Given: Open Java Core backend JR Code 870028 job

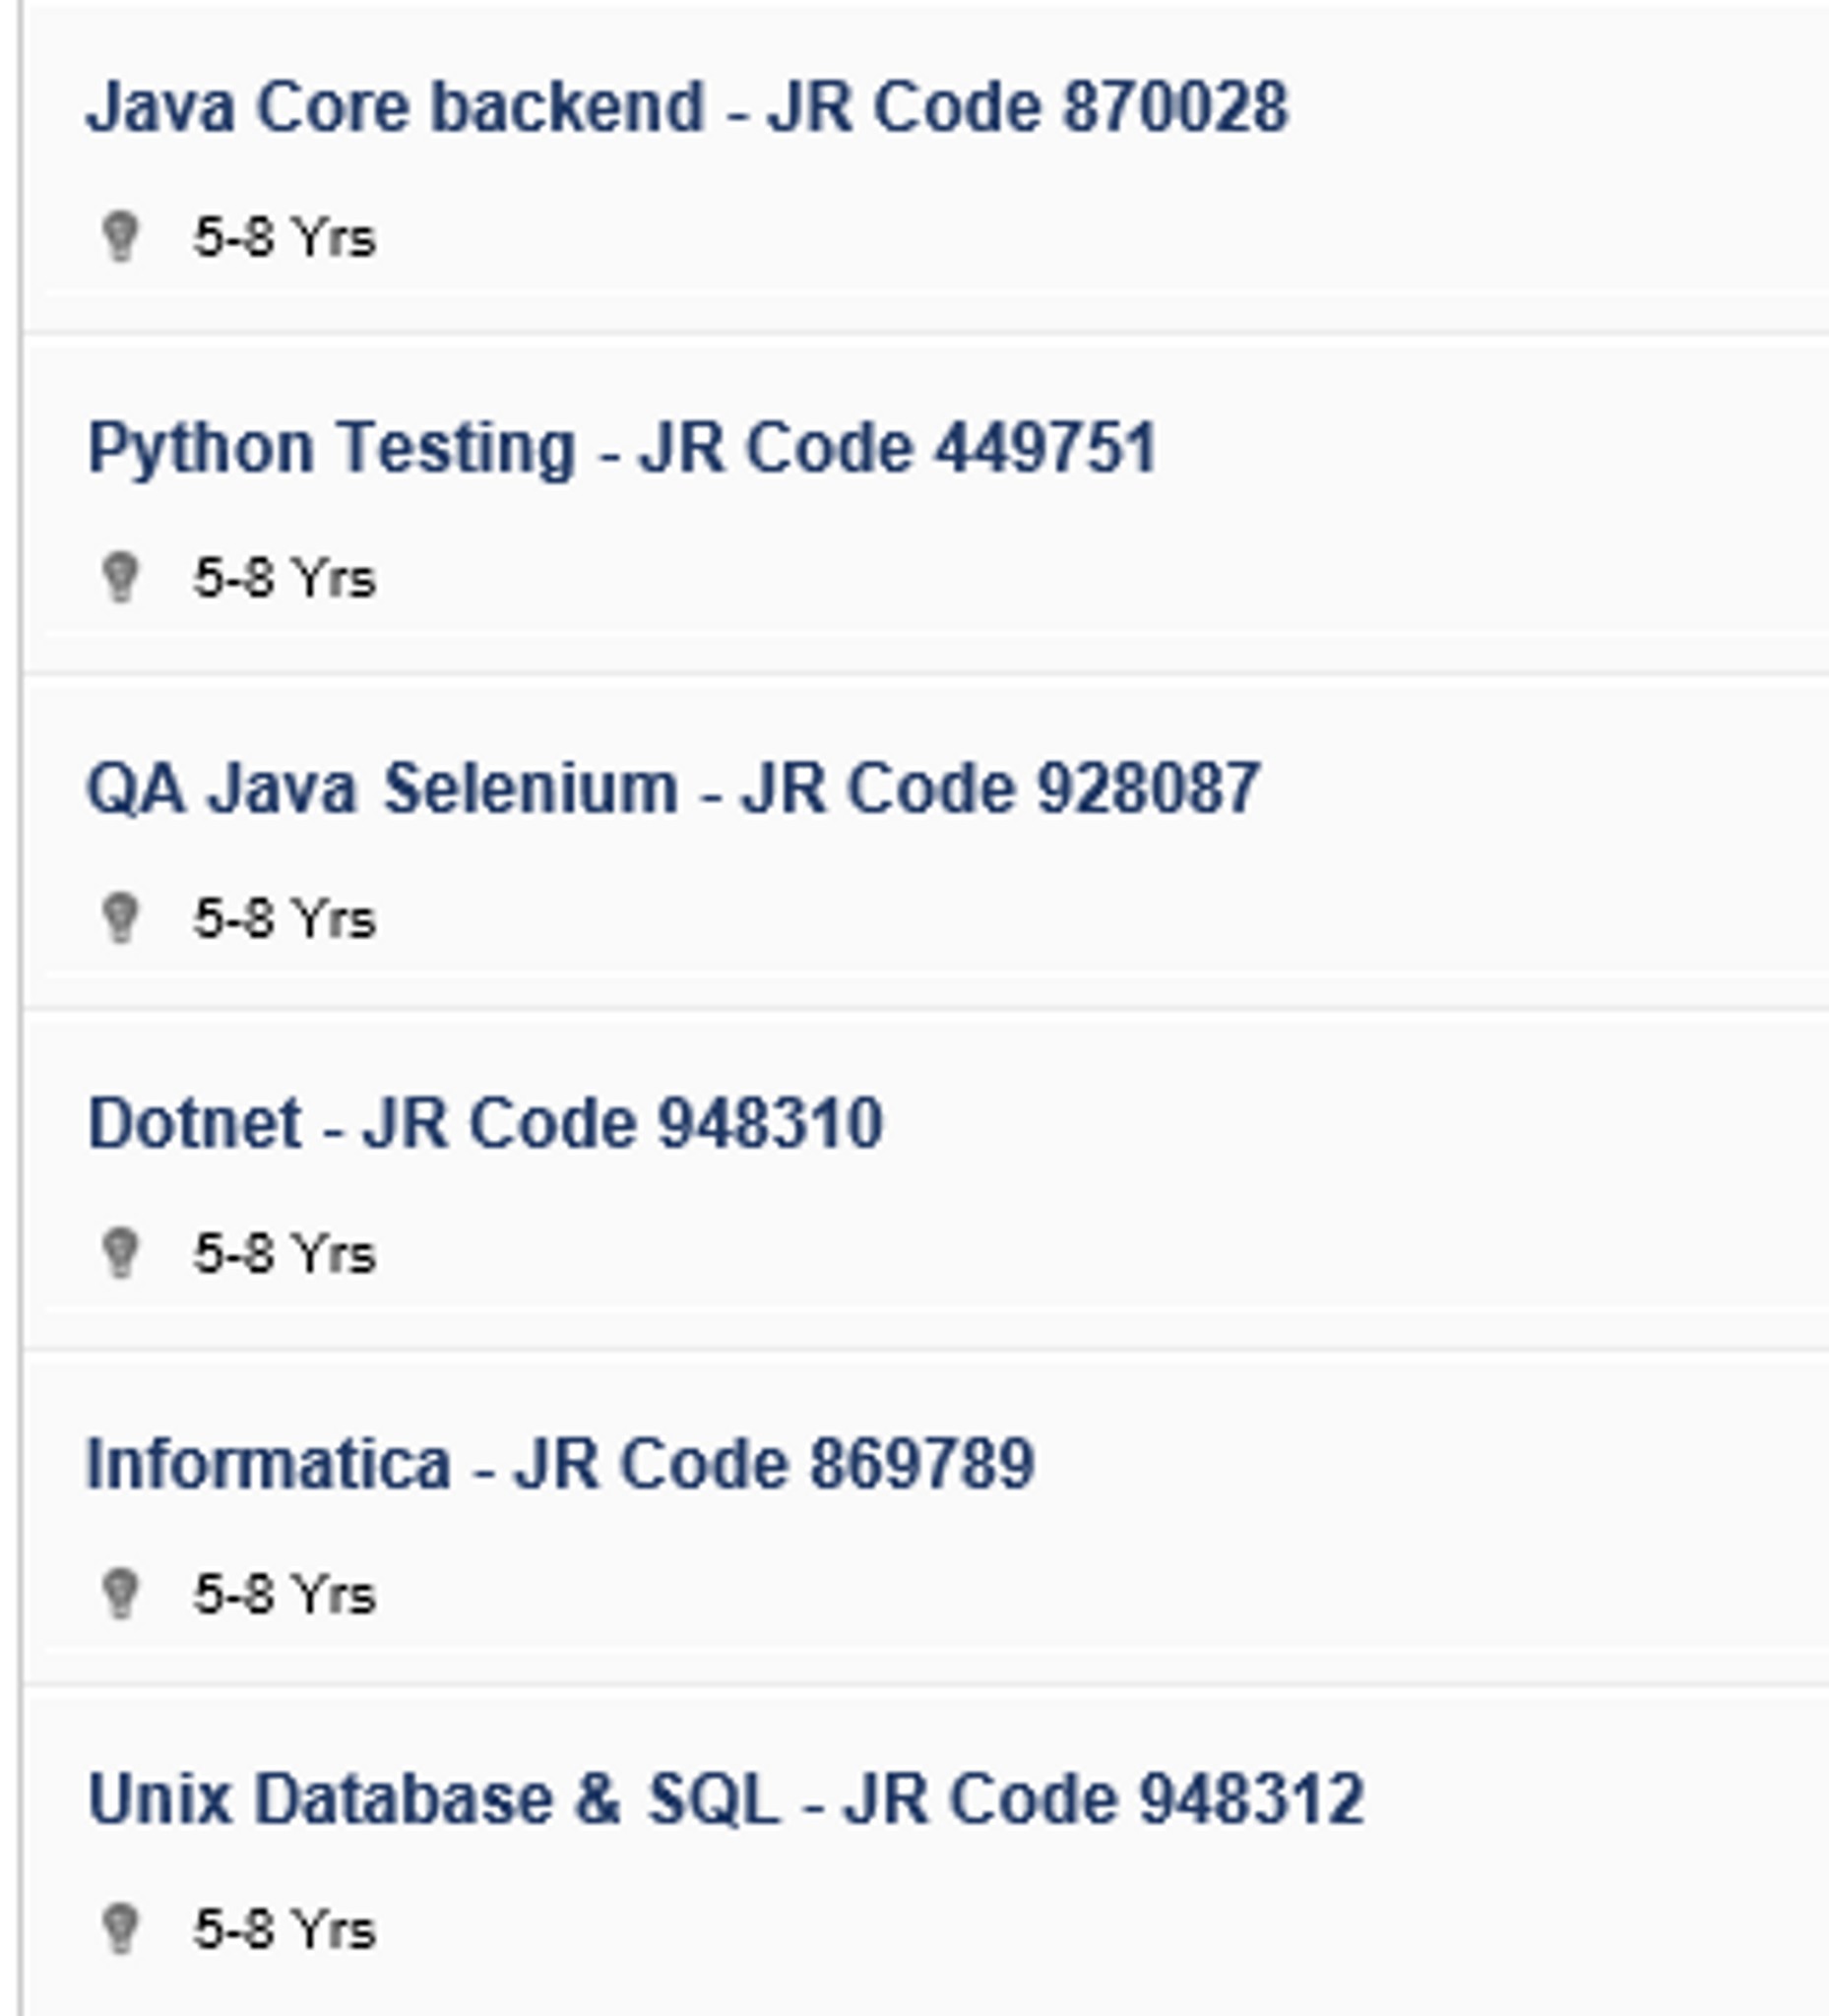Looking at the screenshot, I should pos(687,107).
